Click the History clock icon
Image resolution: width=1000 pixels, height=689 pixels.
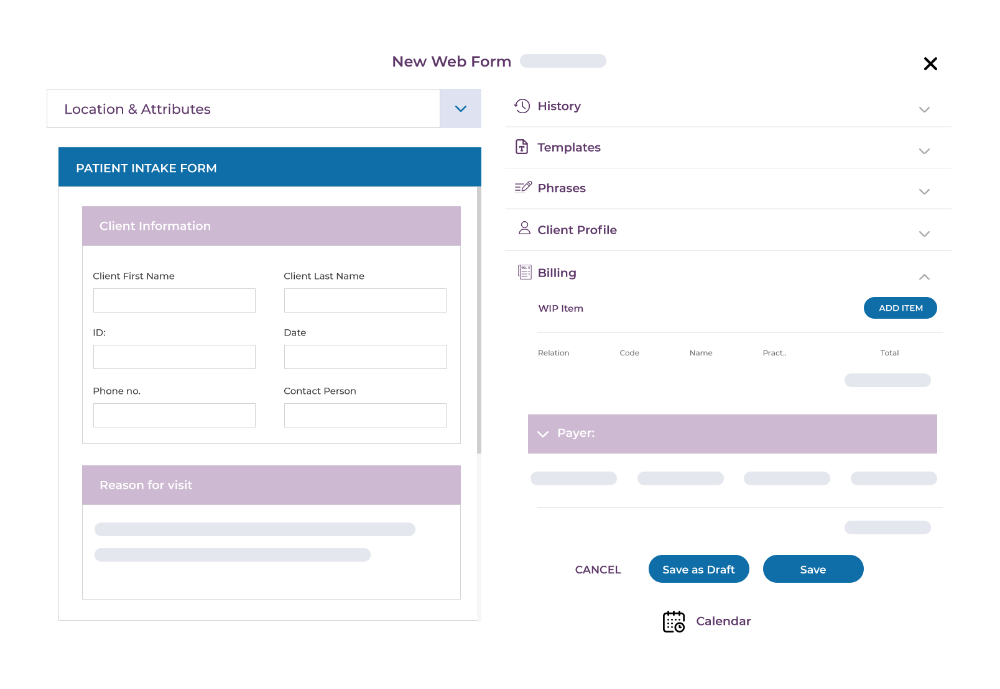click(522, 106)
